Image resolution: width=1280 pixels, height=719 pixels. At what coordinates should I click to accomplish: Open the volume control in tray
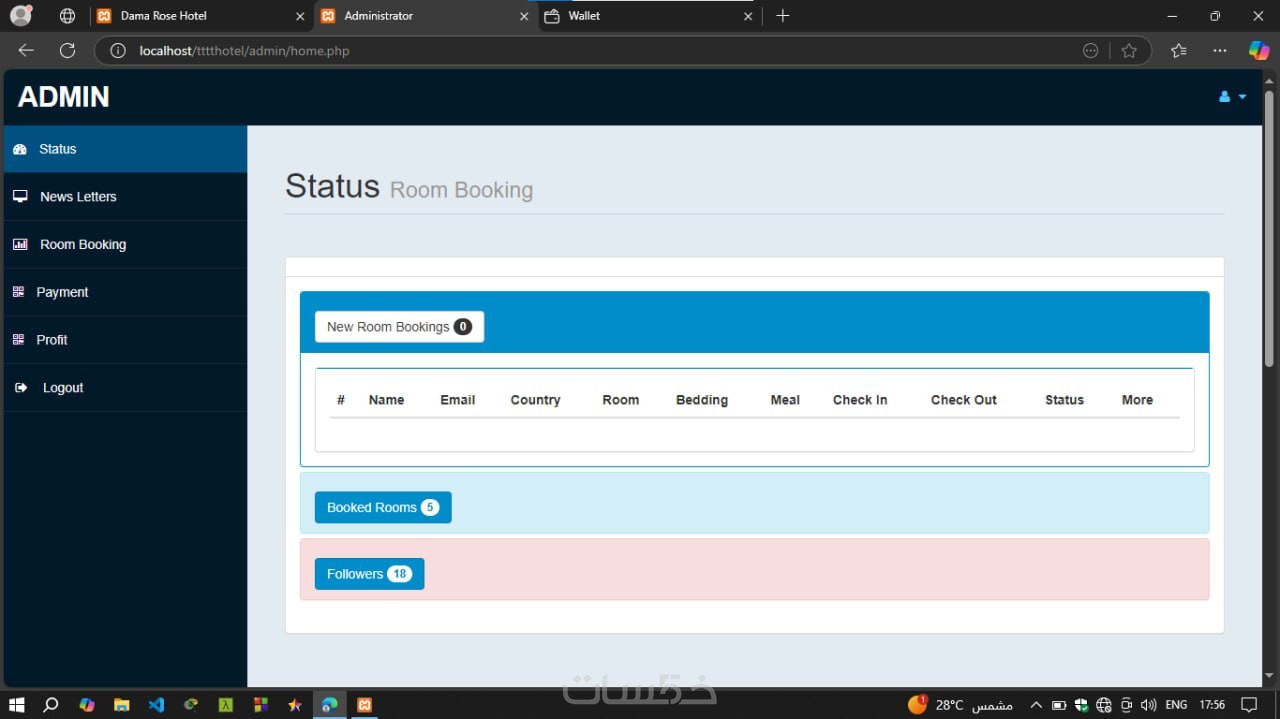click(1148, 705)
